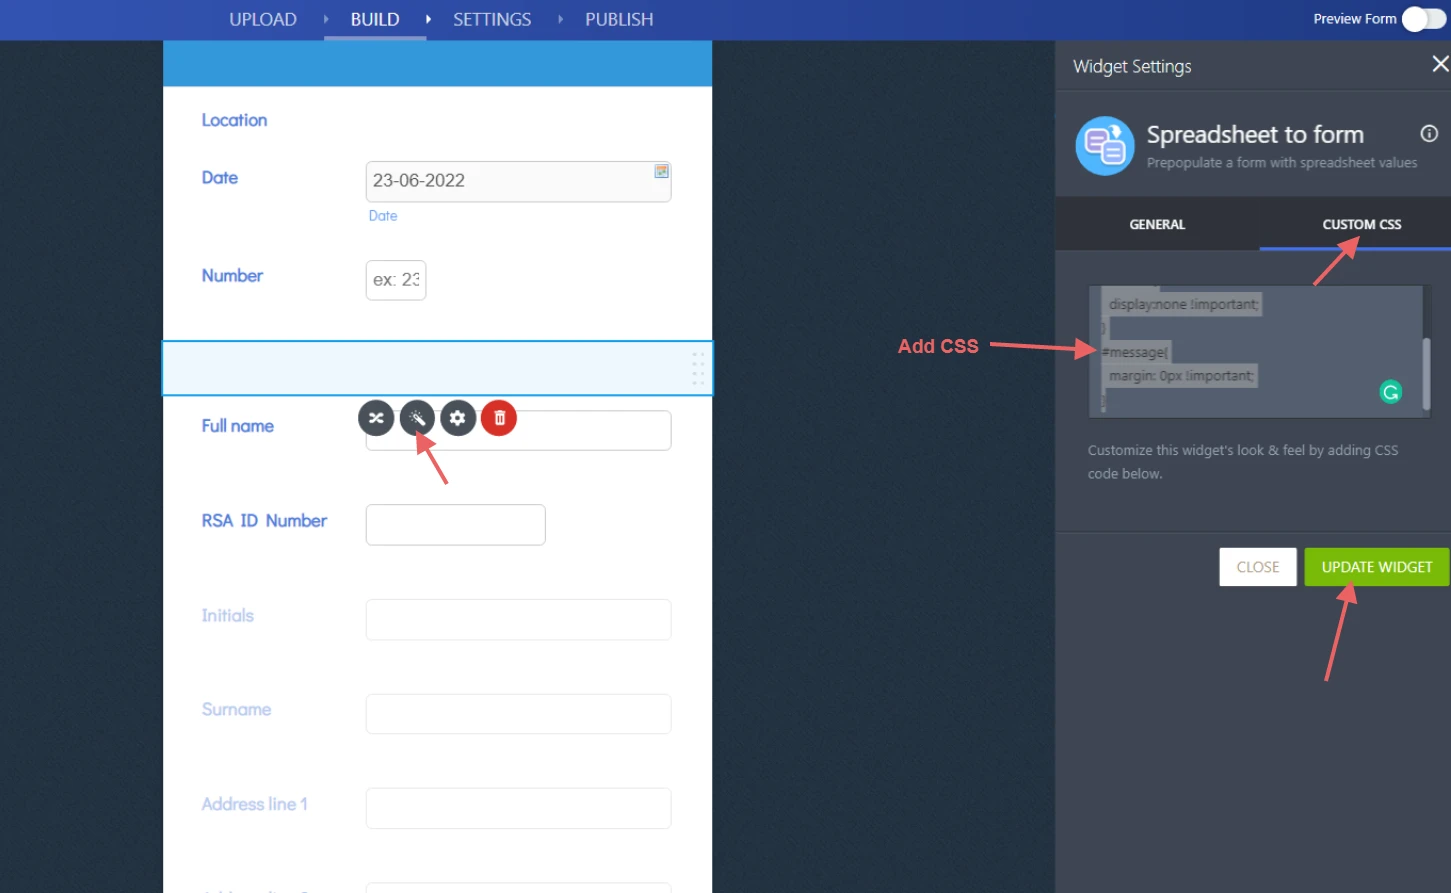Navigate to the PUBLISH step
Viewport: 1451px width, 893px height.
click(x=619, y=20)
